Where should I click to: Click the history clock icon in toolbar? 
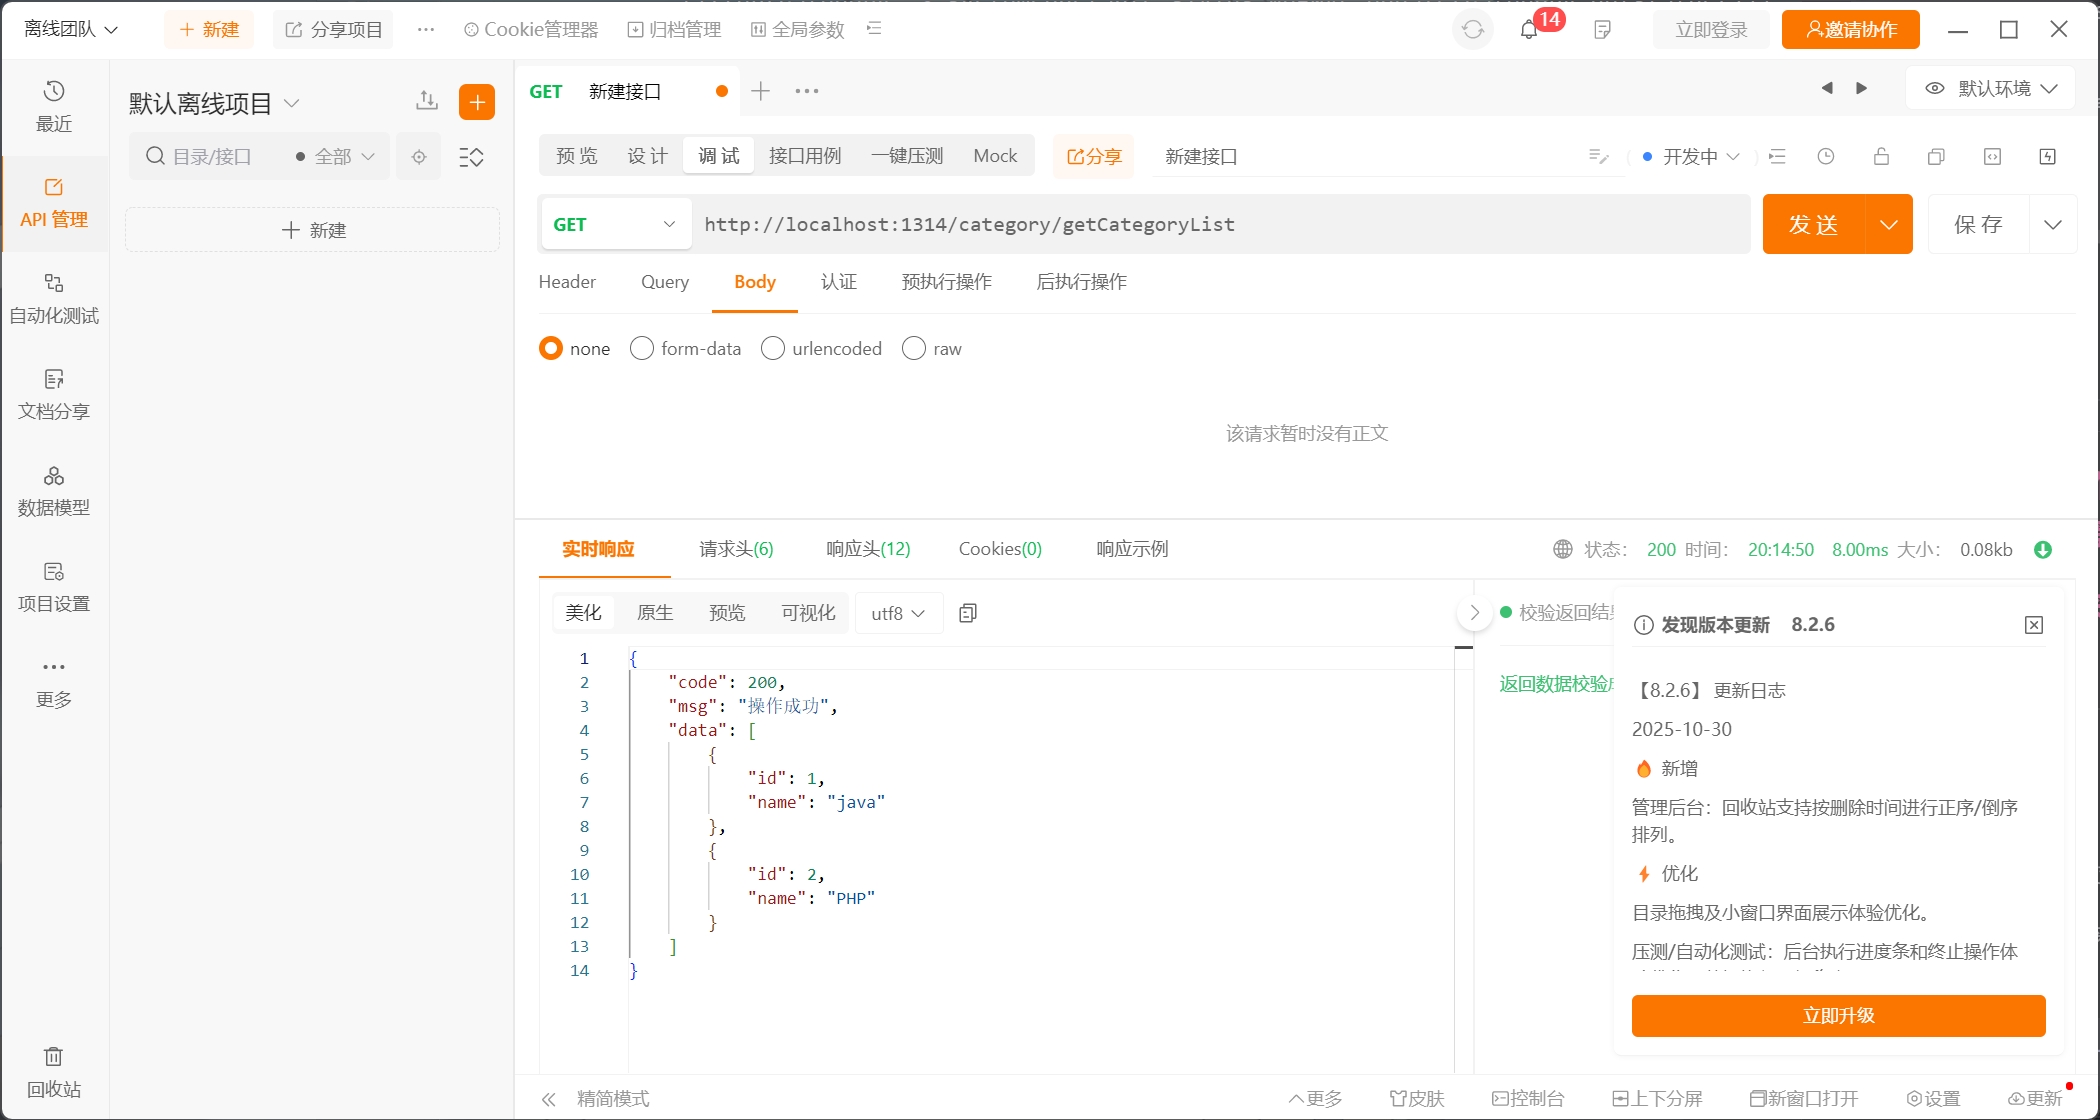click(x=1826, y=156)
